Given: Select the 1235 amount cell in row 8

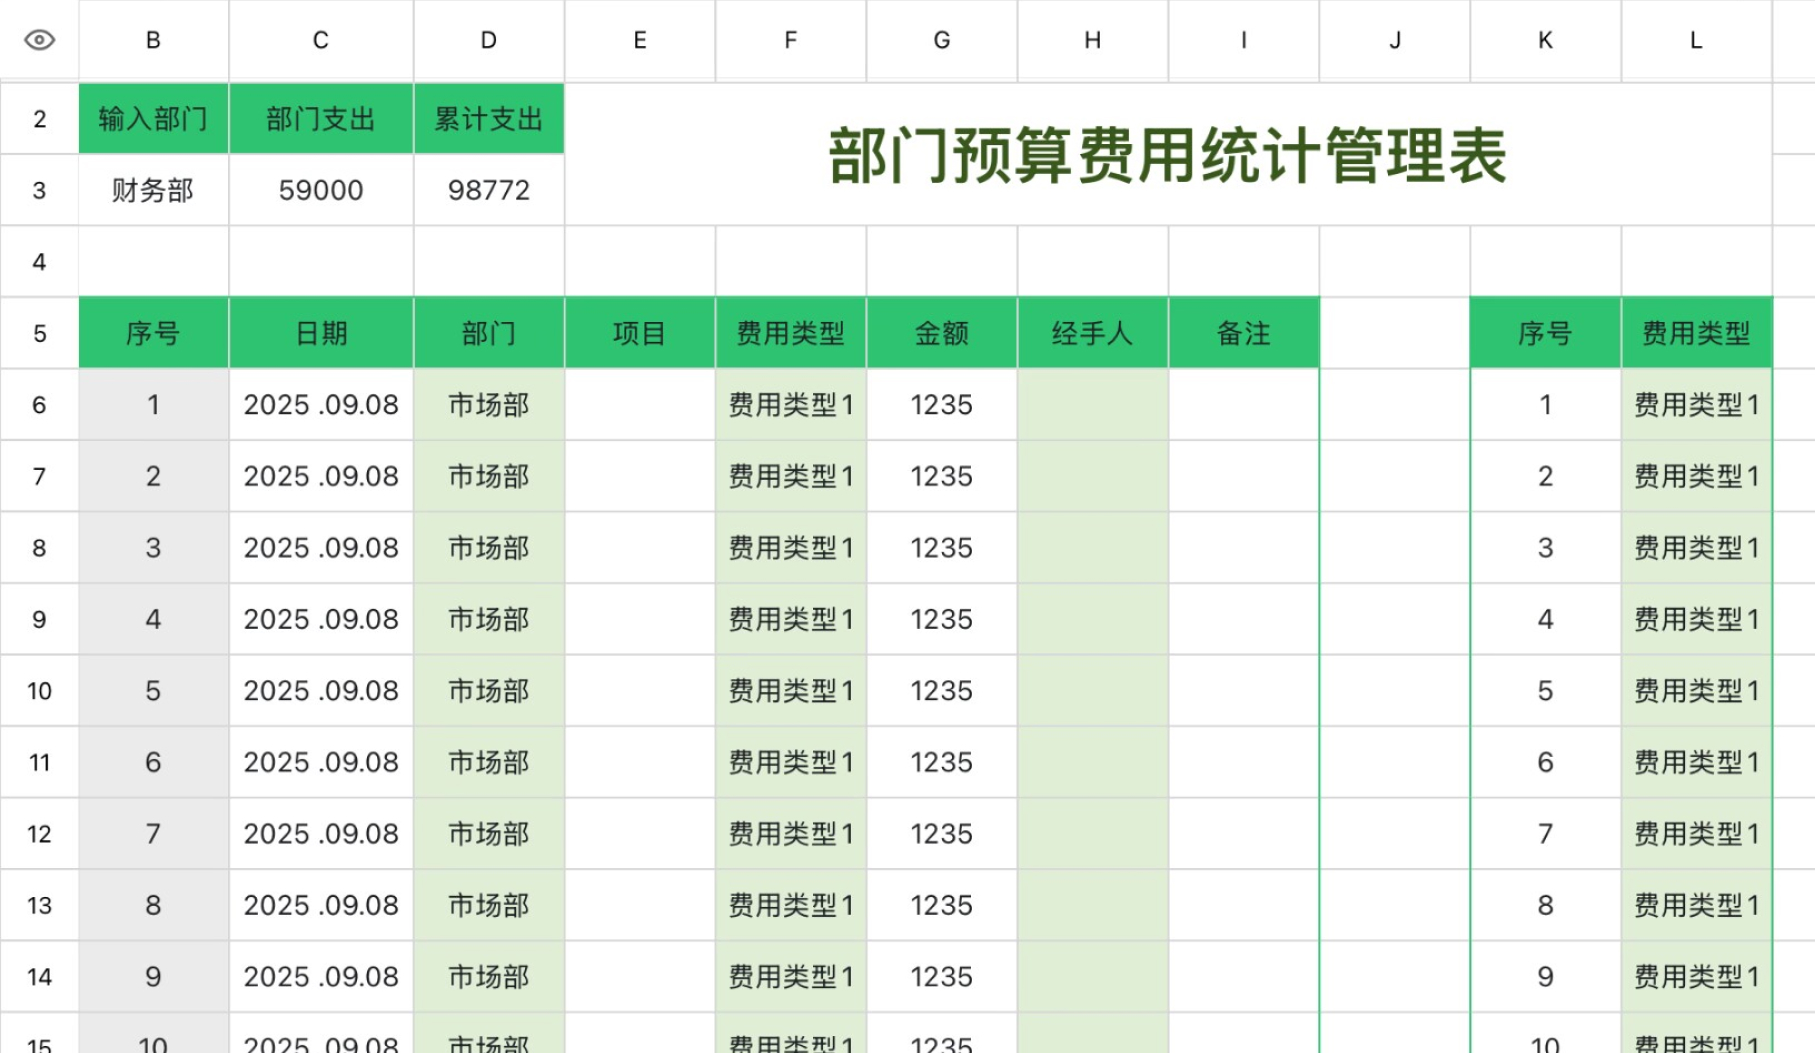Looking at the screenshot, I should pos(940,547).
